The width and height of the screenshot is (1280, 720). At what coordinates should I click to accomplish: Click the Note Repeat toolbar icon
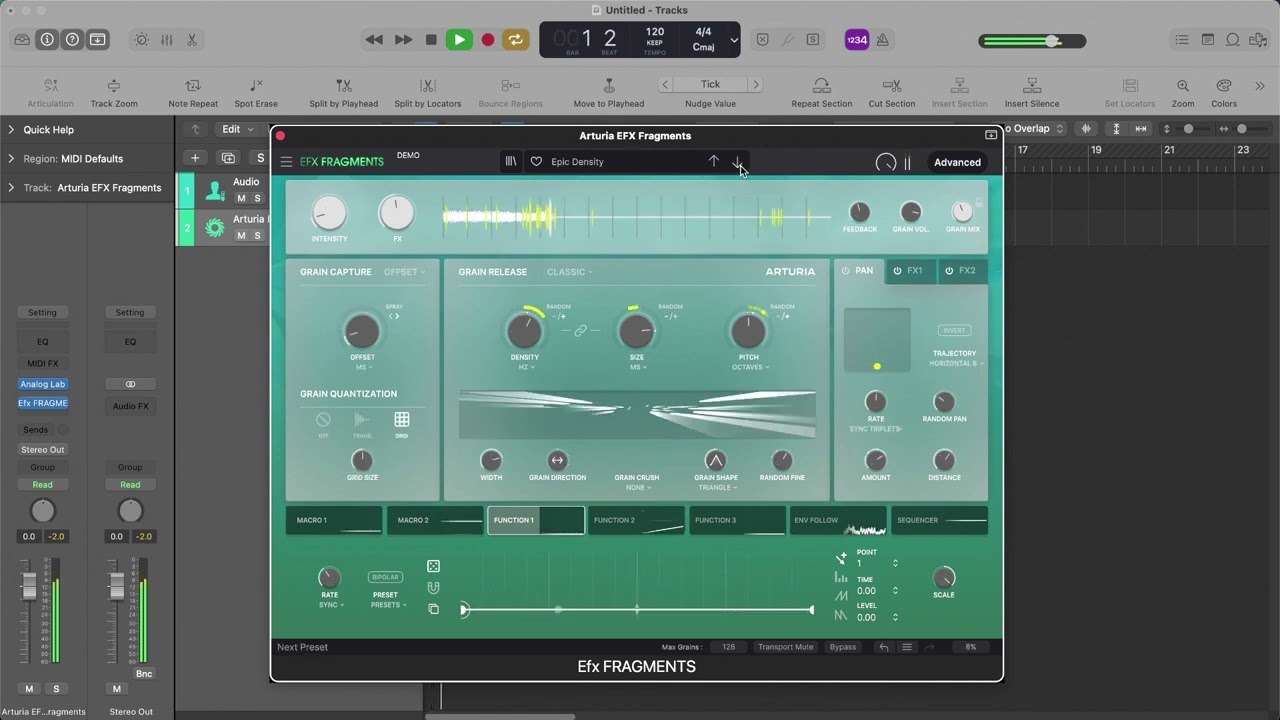pos(193,86)
